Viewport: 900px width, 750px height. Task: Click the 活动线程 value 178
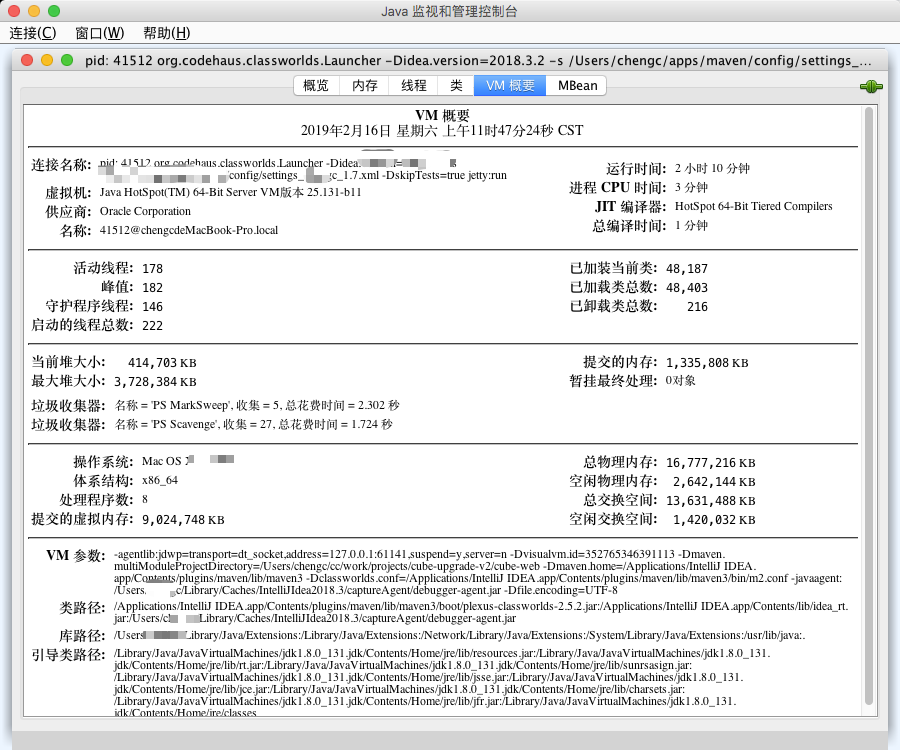click(153, 269)
